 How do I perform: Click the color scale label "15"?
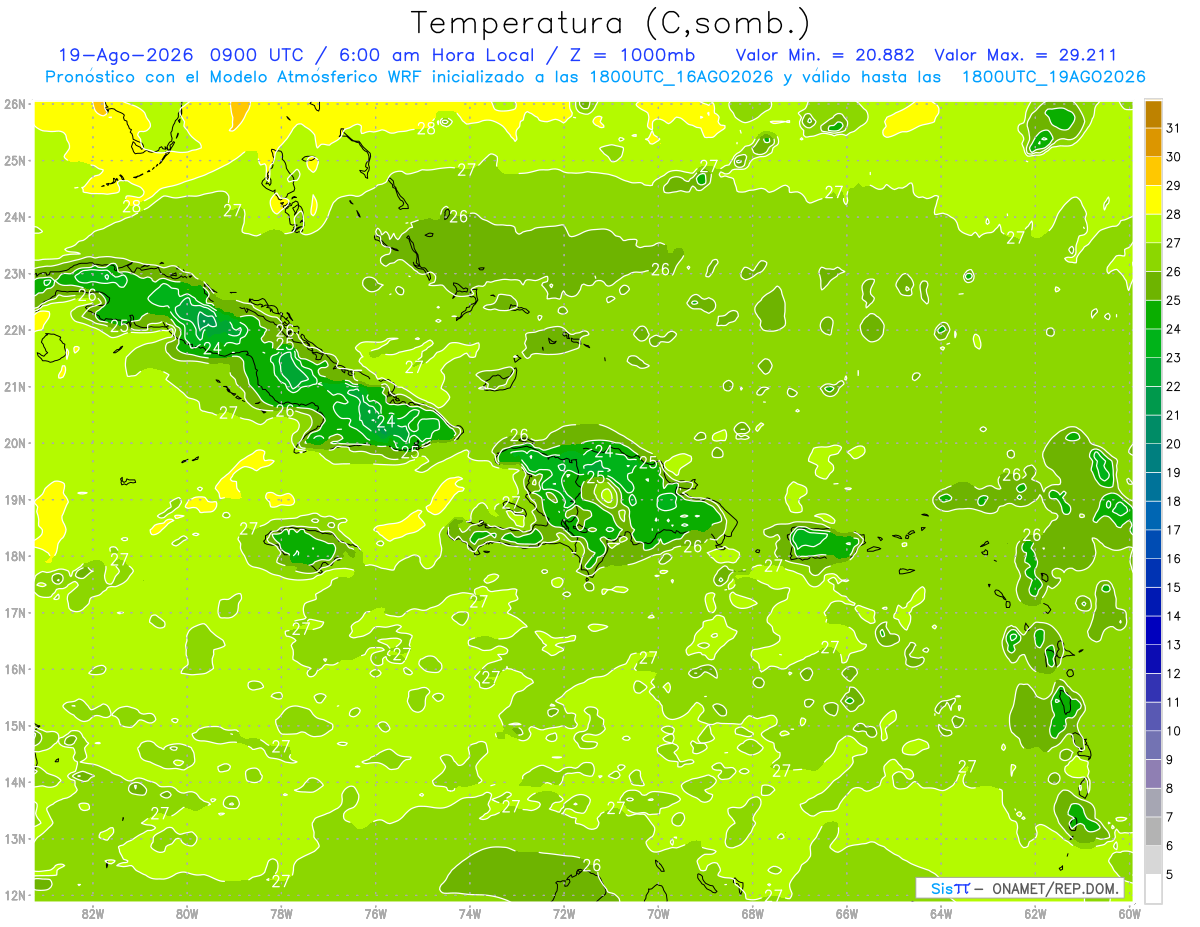[1173, 588]
